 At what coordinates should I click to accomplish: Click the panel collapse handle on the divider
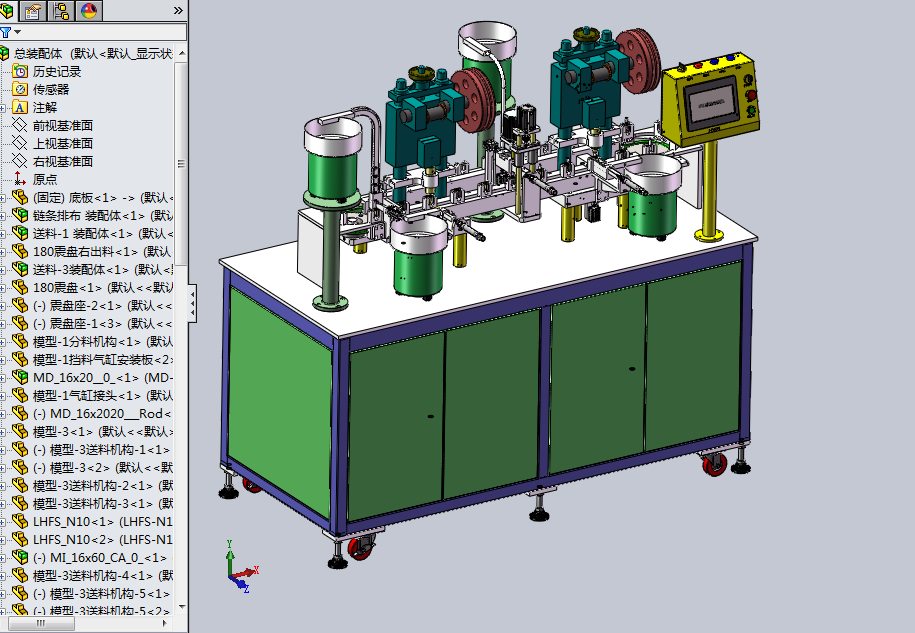coord(192,301)
